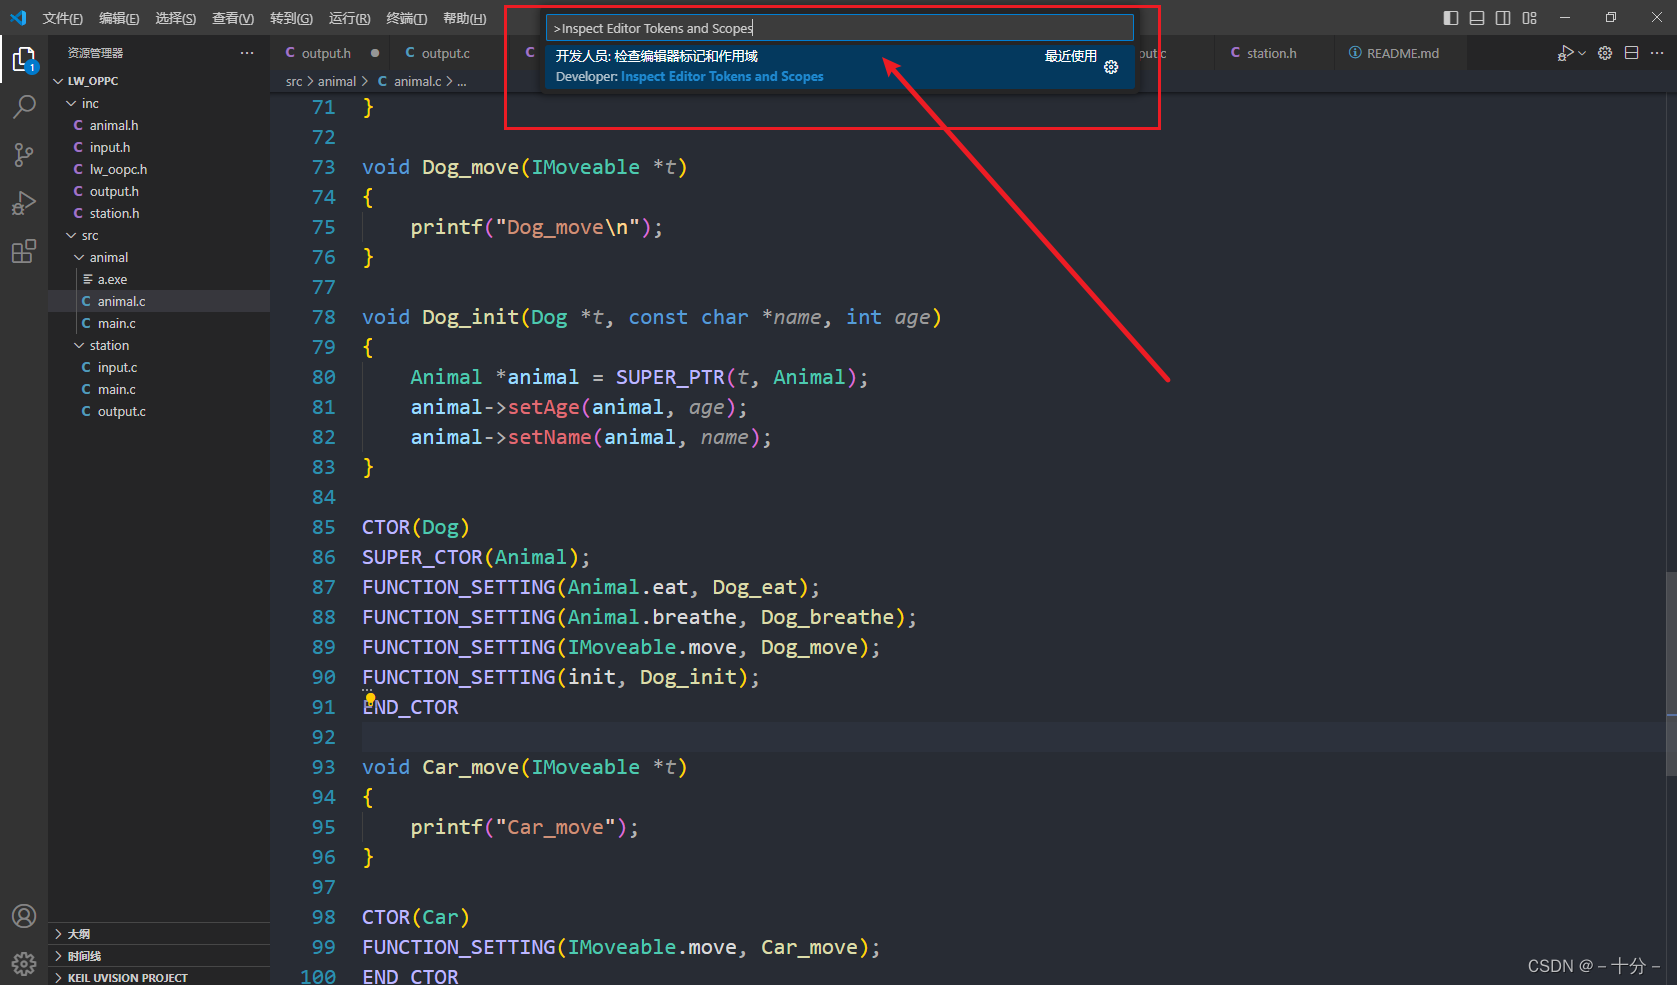Open main.c under animal folder
The height and width of the screenshot is (985, 1677).
[160, 323]
